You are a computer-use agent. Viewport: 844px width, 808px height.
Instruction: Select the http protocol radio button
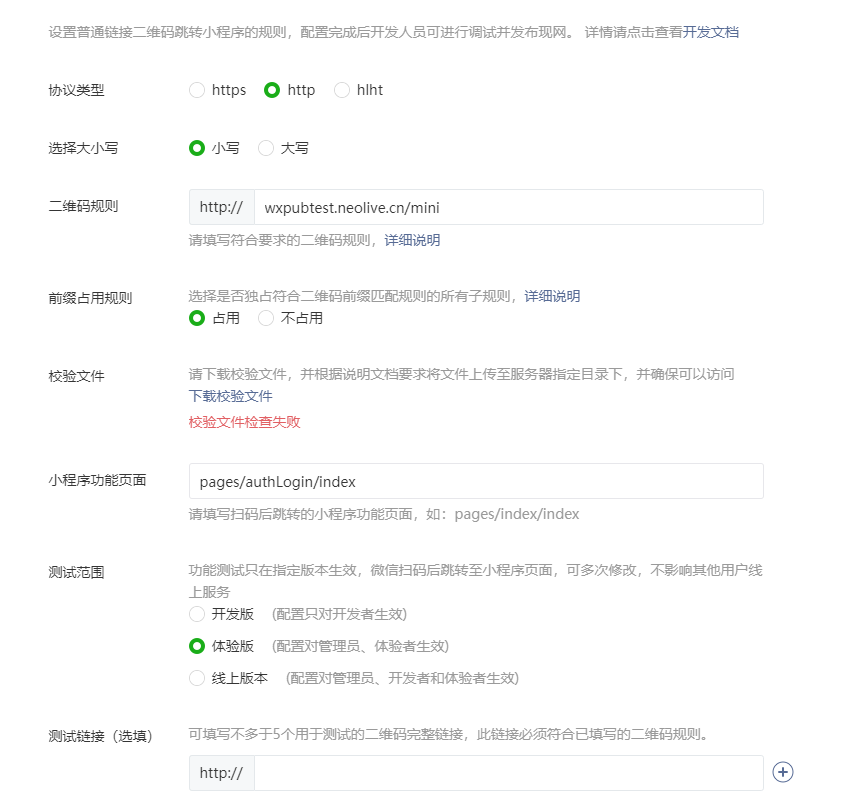[x=272, y=90]
